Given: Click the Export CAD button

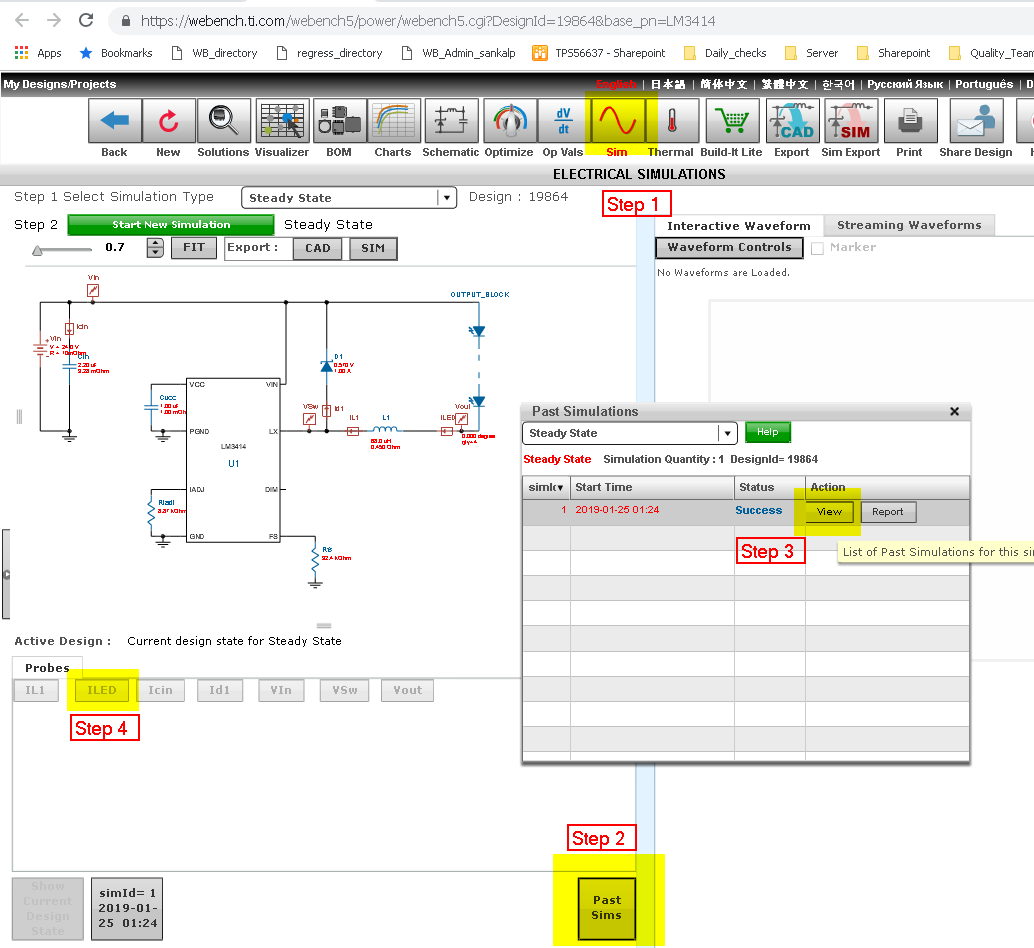Looking at the screenshot, I should pyautogui.click(x=317, y=249).
